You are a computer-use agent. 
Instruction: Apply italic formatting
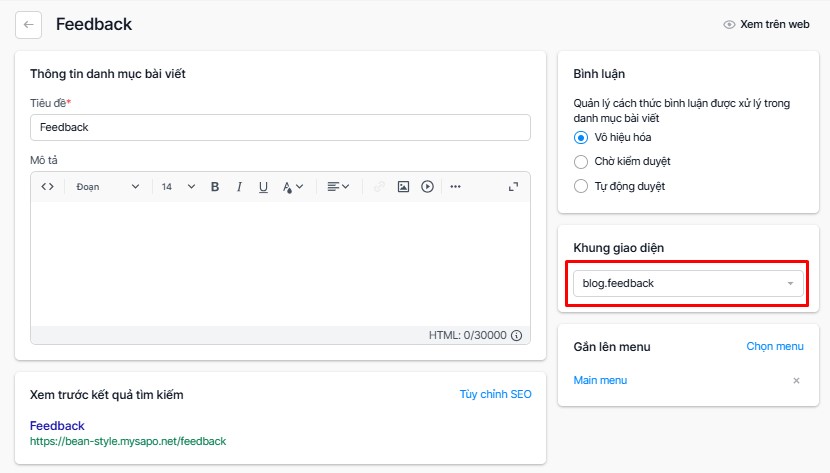click(x=239, y=186)
